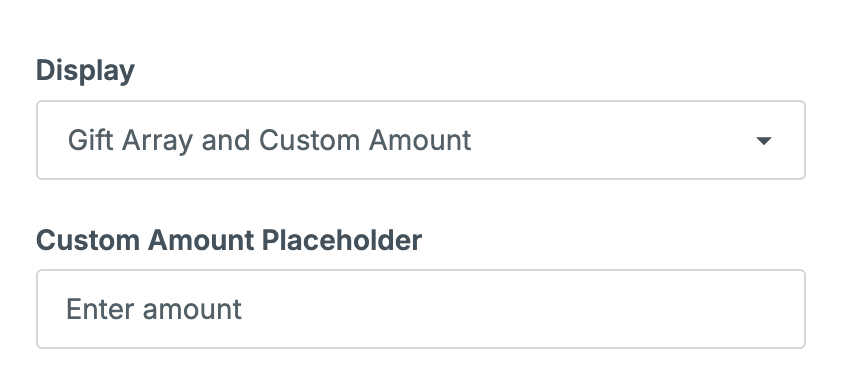Click the word 'amount' in the text input

coord(192,310)
